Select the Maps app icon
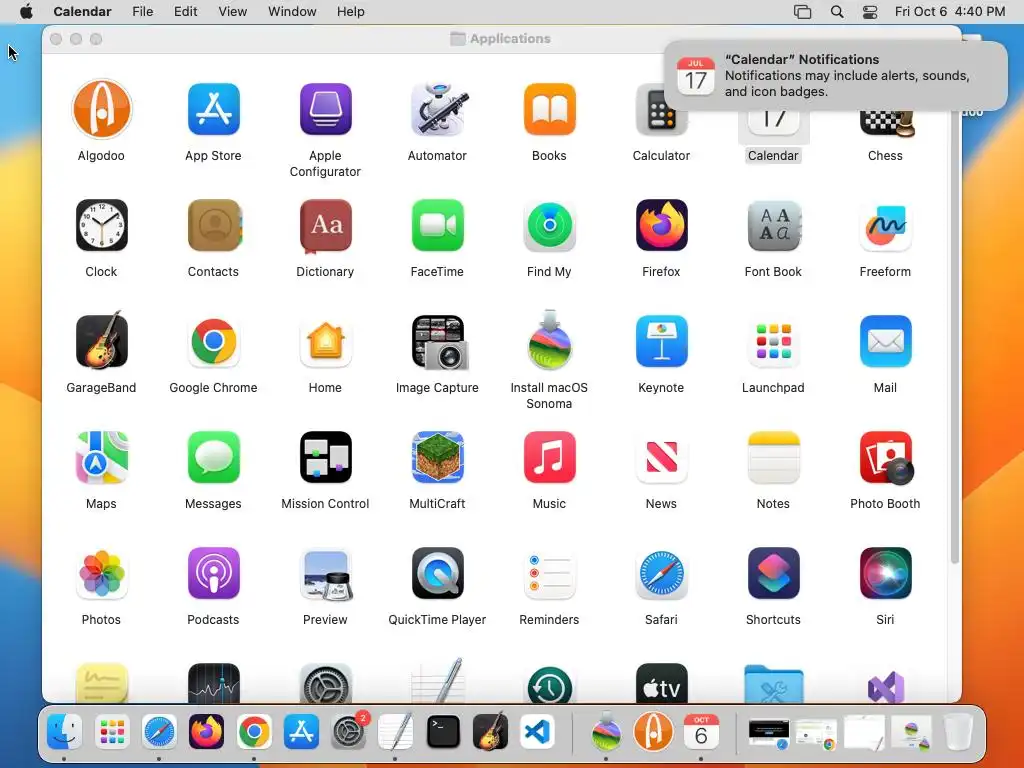1024x768 pixels. pyautogui.click(x=101, y=457)
